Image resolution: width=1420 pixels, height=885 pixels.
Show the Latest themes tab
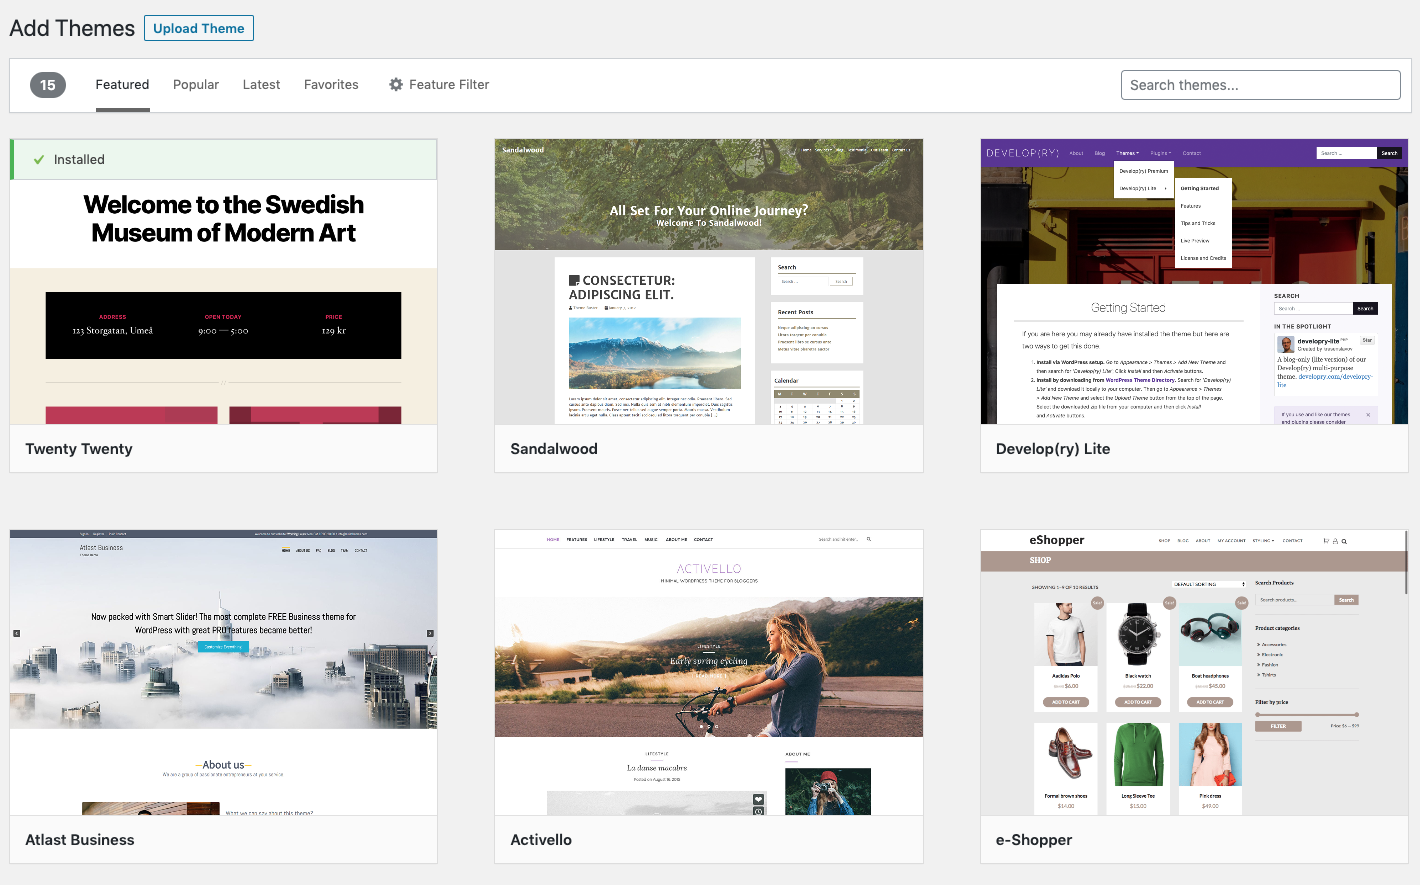pyautogui.click(x=261, y=85)
